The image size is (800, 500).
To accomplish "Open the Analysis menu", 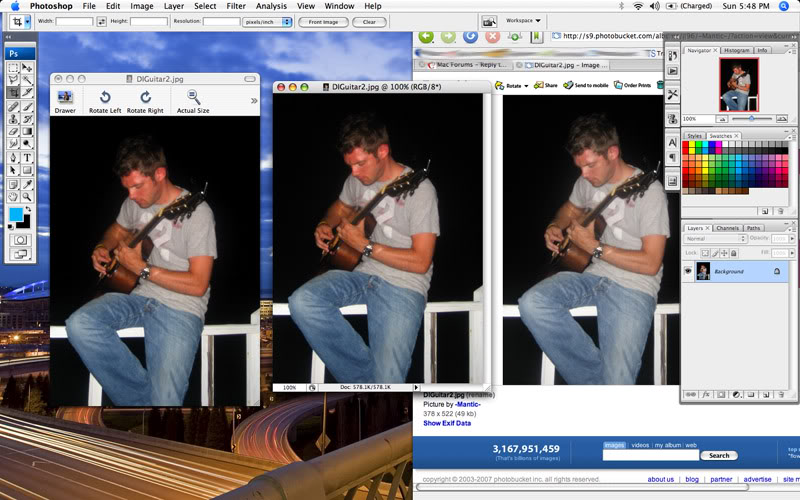I will 271,6.
